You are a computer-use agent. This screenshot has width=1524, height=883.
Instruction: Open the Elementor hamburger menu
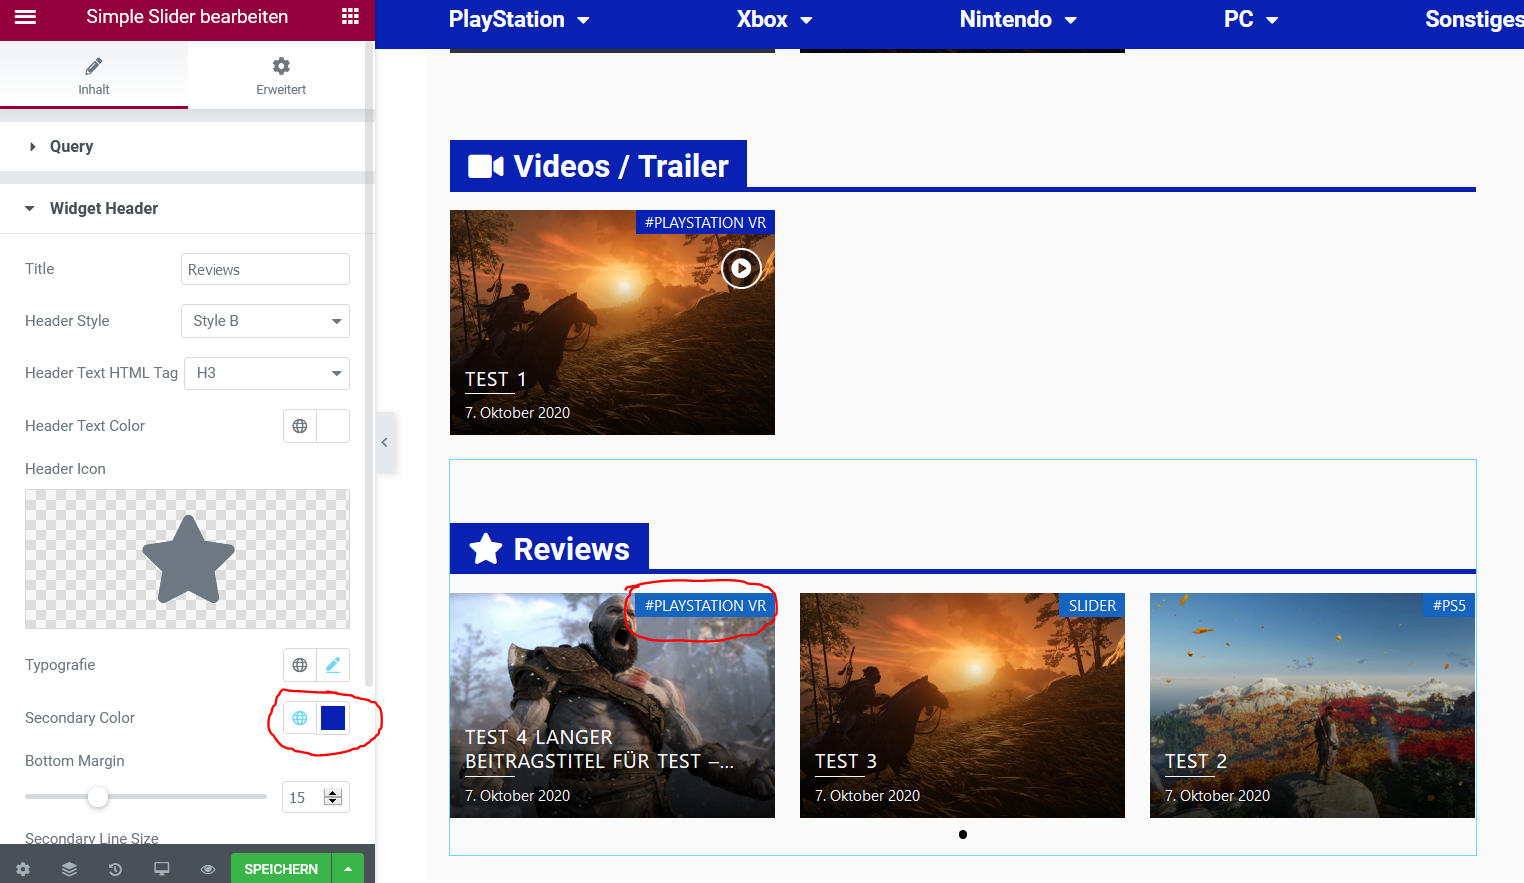[25, 17]
